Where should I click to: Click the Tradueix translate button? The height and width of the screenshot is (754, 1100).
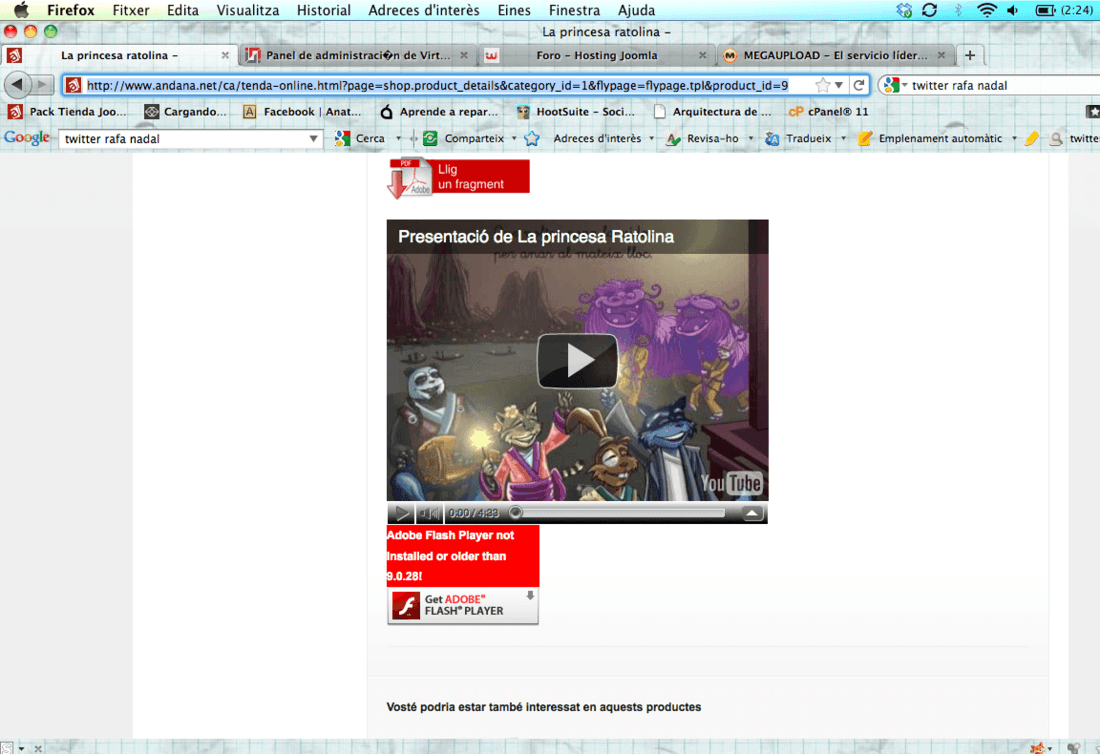798,138
